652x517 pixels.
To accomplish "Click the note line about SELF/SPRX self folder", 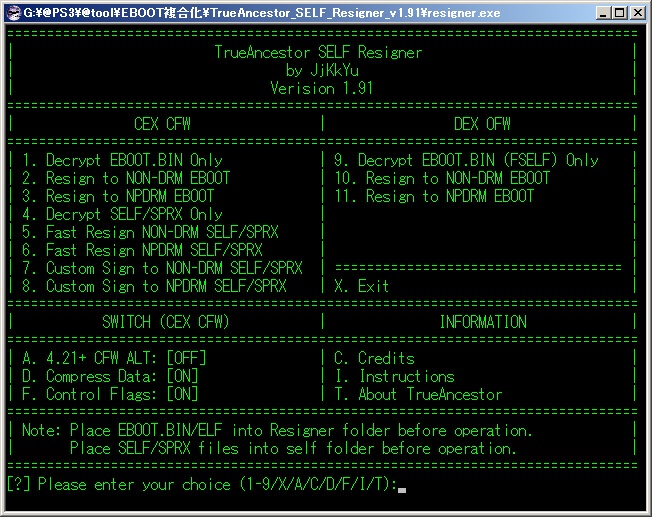I will pos(293,448).
